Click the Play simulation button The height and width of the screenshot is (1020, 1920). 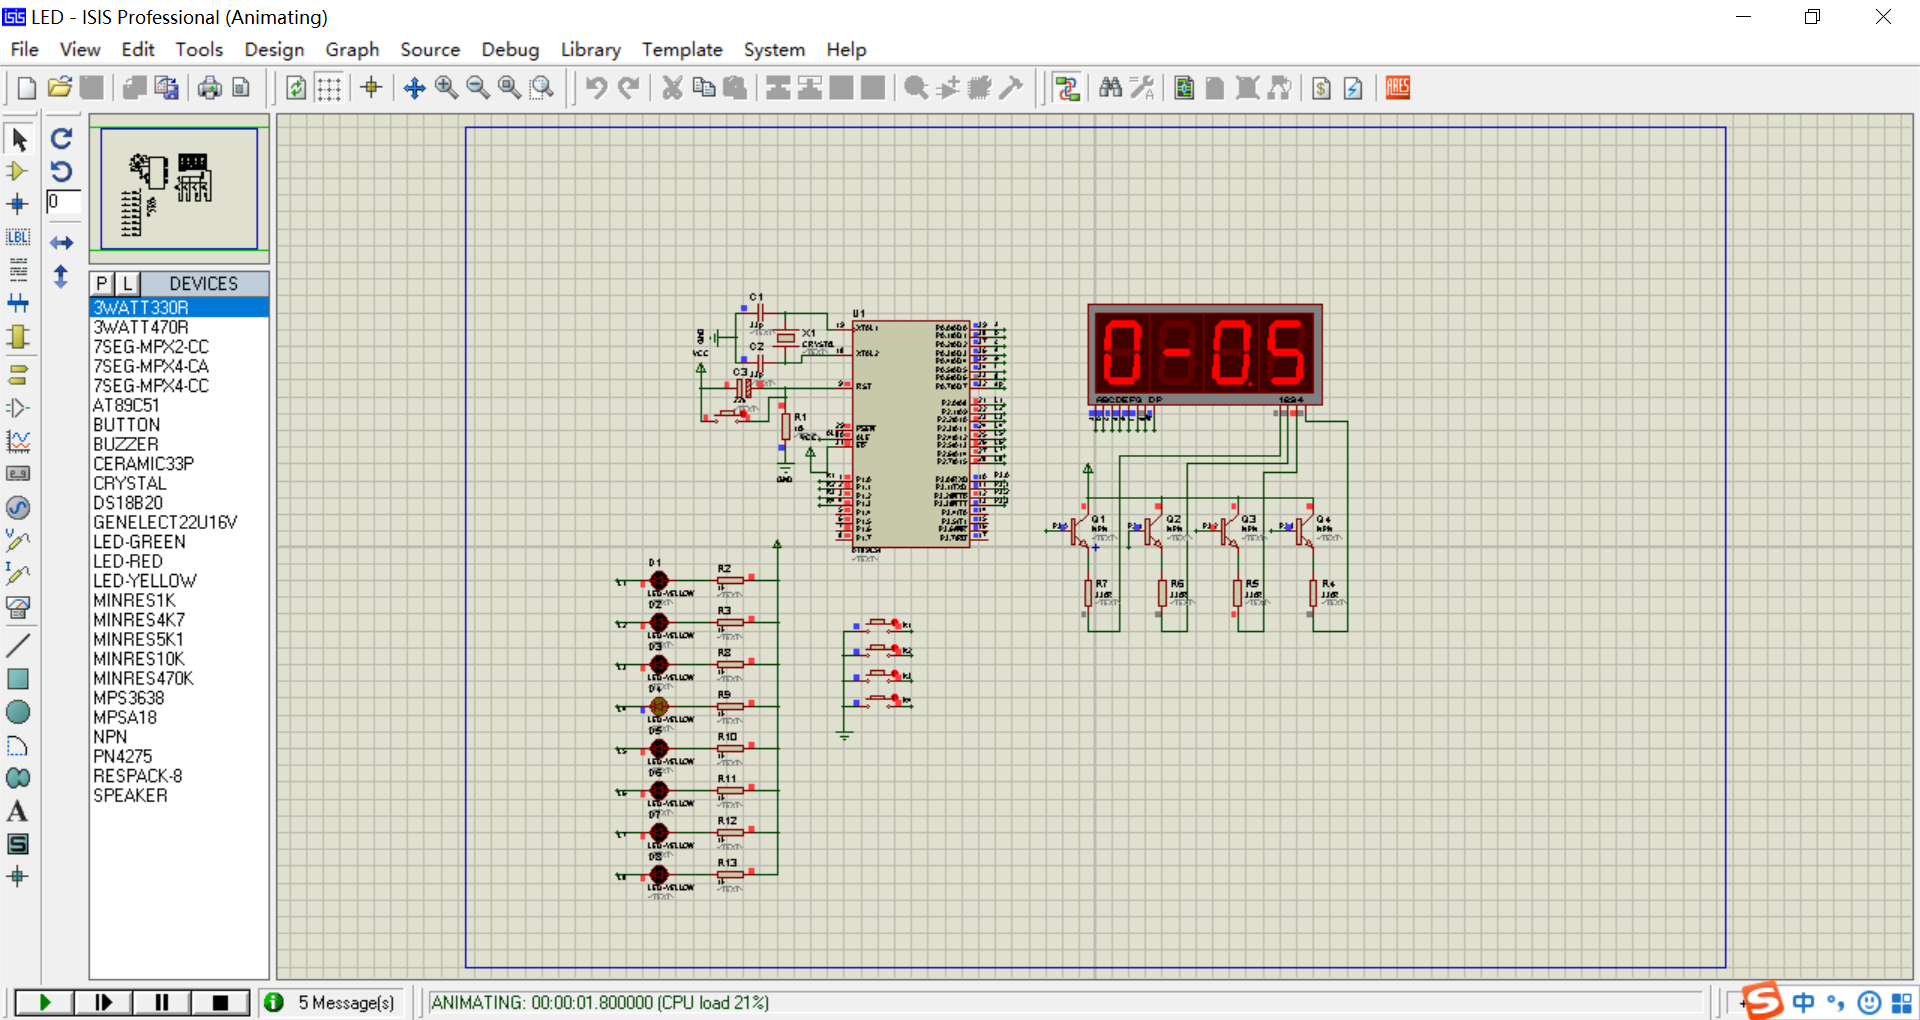coord(45,1002)
